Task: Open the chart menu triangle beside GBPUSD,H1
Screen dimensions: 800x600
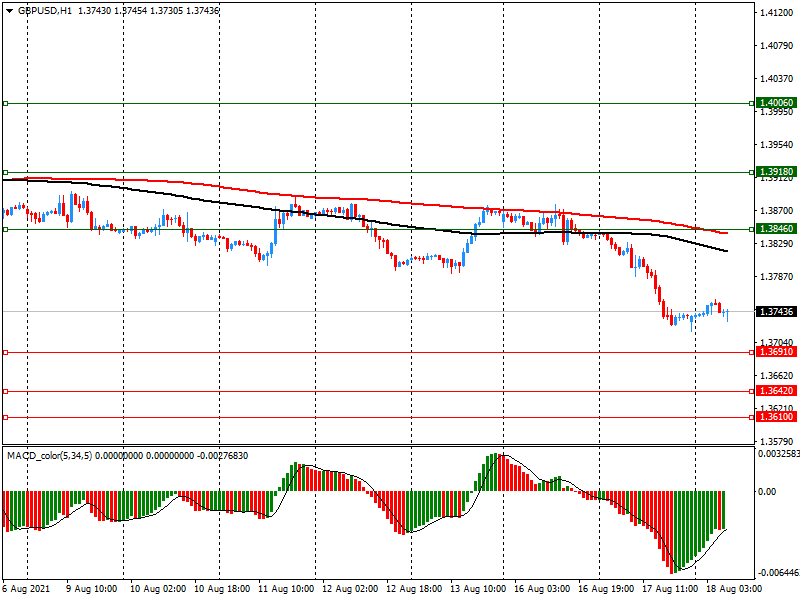Action: click(x=9, y=11)
